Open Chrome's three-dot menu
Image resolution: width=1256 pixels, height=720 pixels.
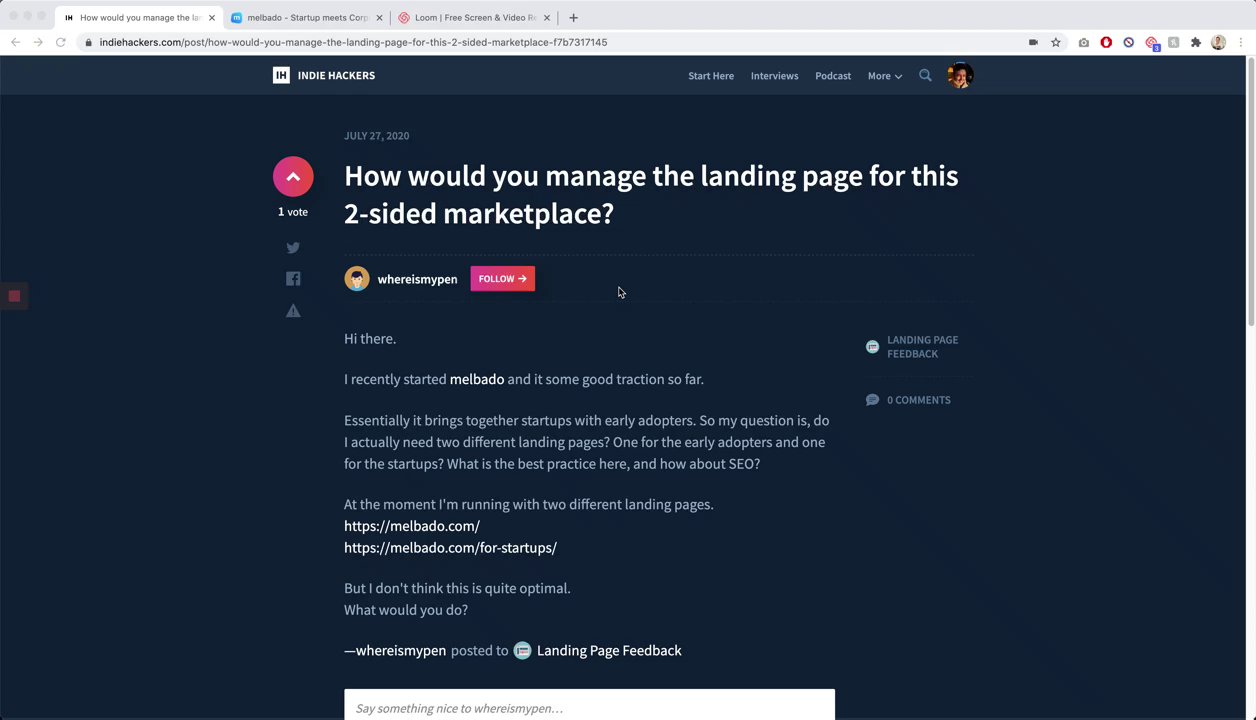click(1241, 42)
